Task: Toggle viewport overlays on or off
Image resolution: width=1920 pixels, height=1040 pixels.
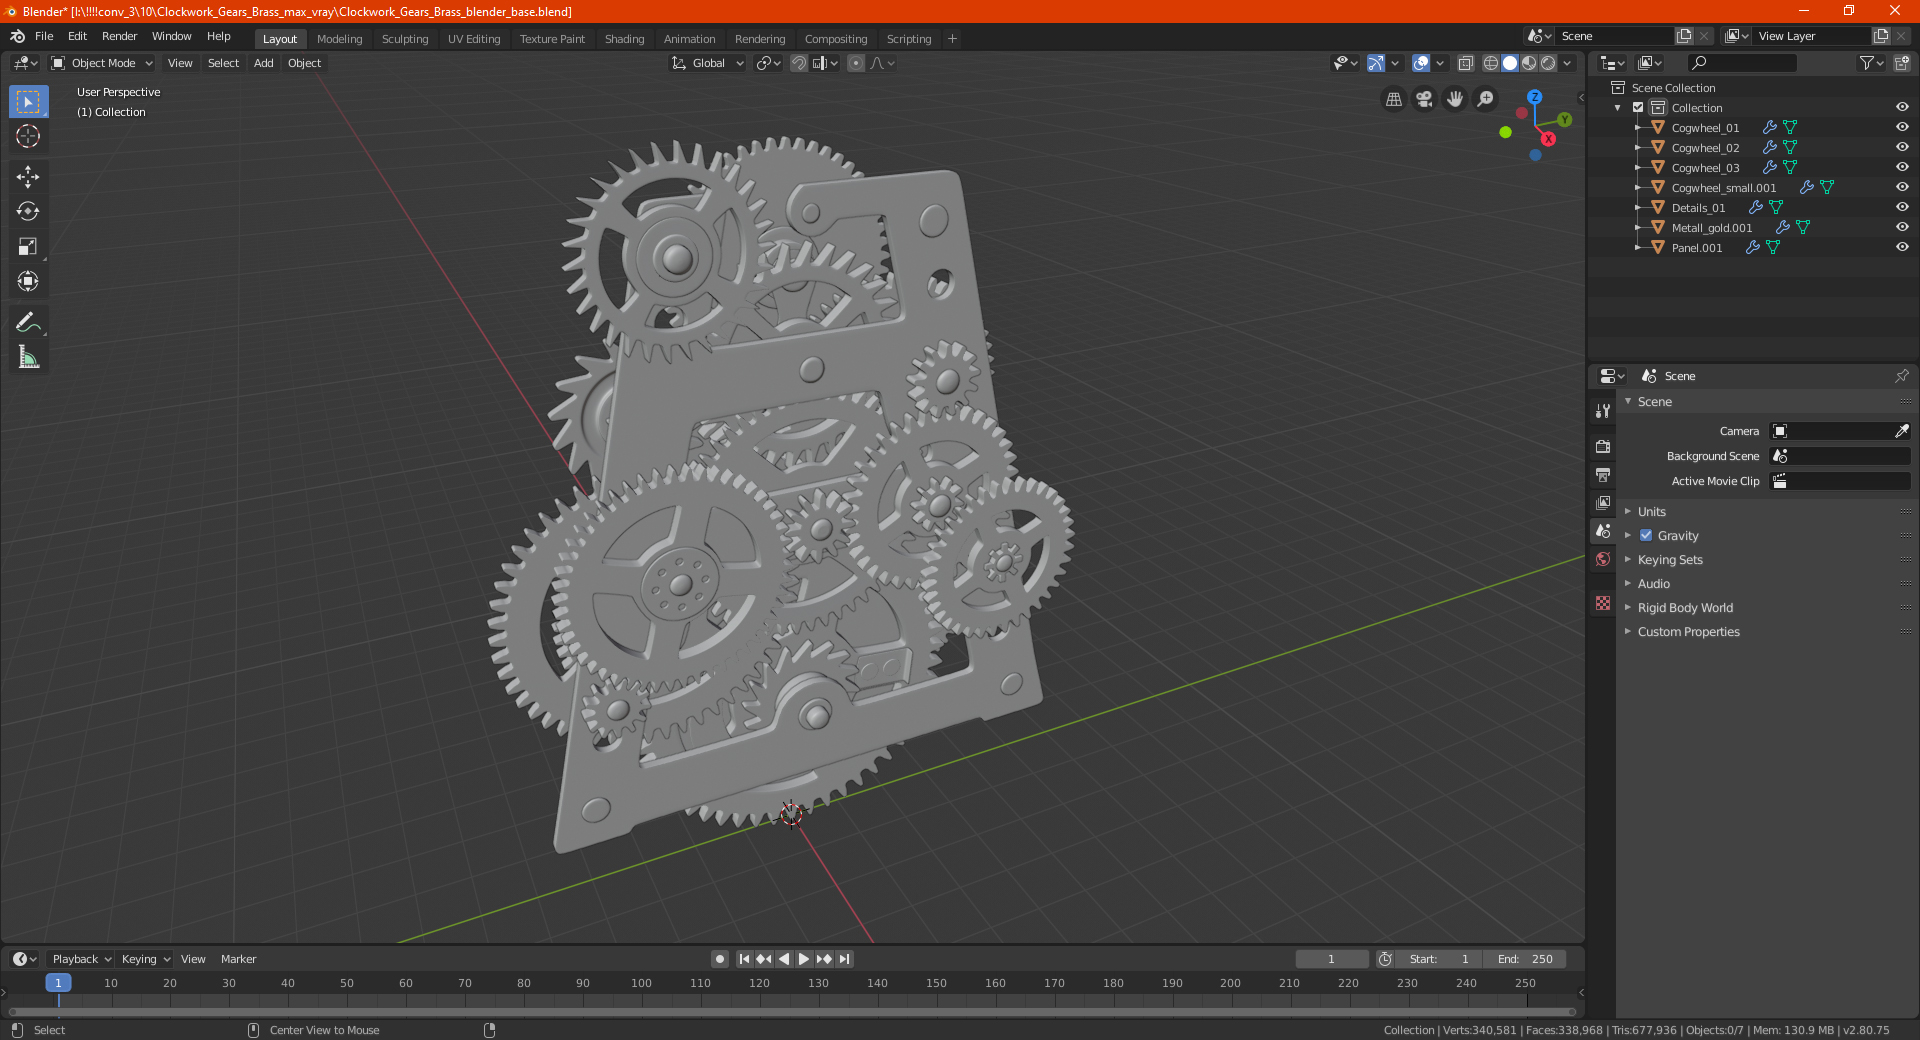Action: [x=1420, y=63]
